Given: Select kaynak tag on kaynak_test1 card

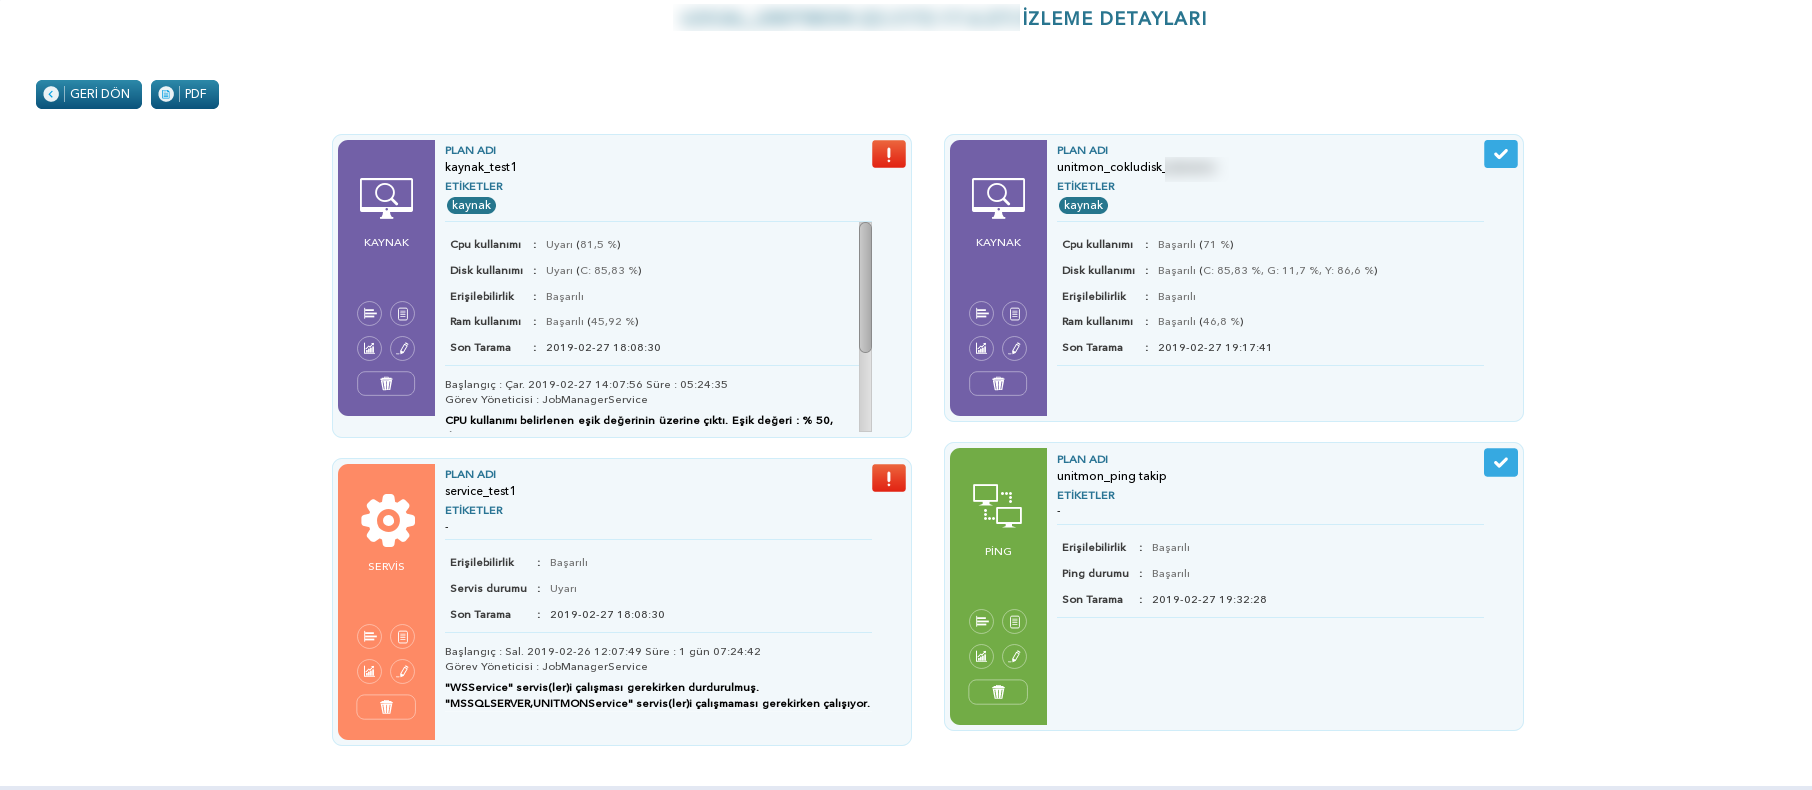Looking at the screenshot, I should coord(471,205).
